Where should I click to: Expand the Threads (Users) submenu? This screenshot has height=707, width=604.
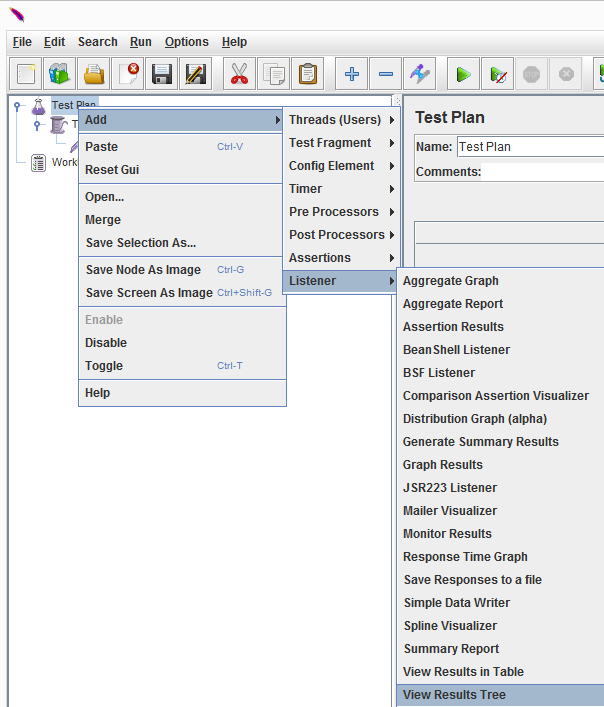click(x=342, y=120)
